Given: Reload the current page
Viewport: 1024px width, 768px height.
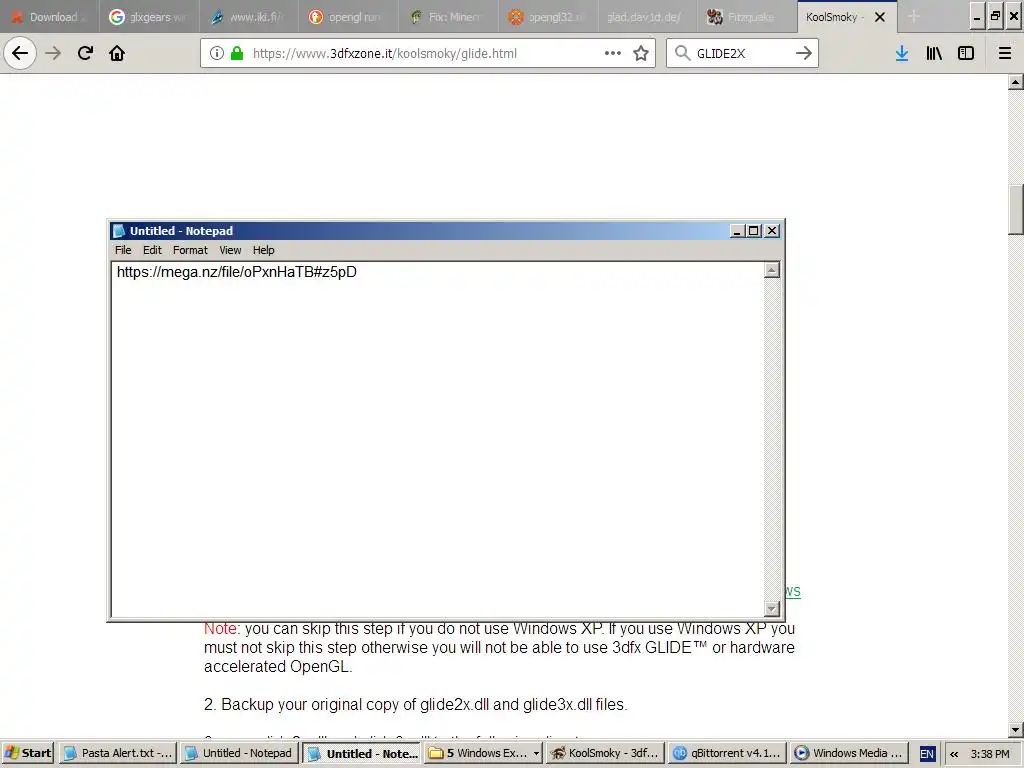Looking at the screenshot, I should pos(85,53).
